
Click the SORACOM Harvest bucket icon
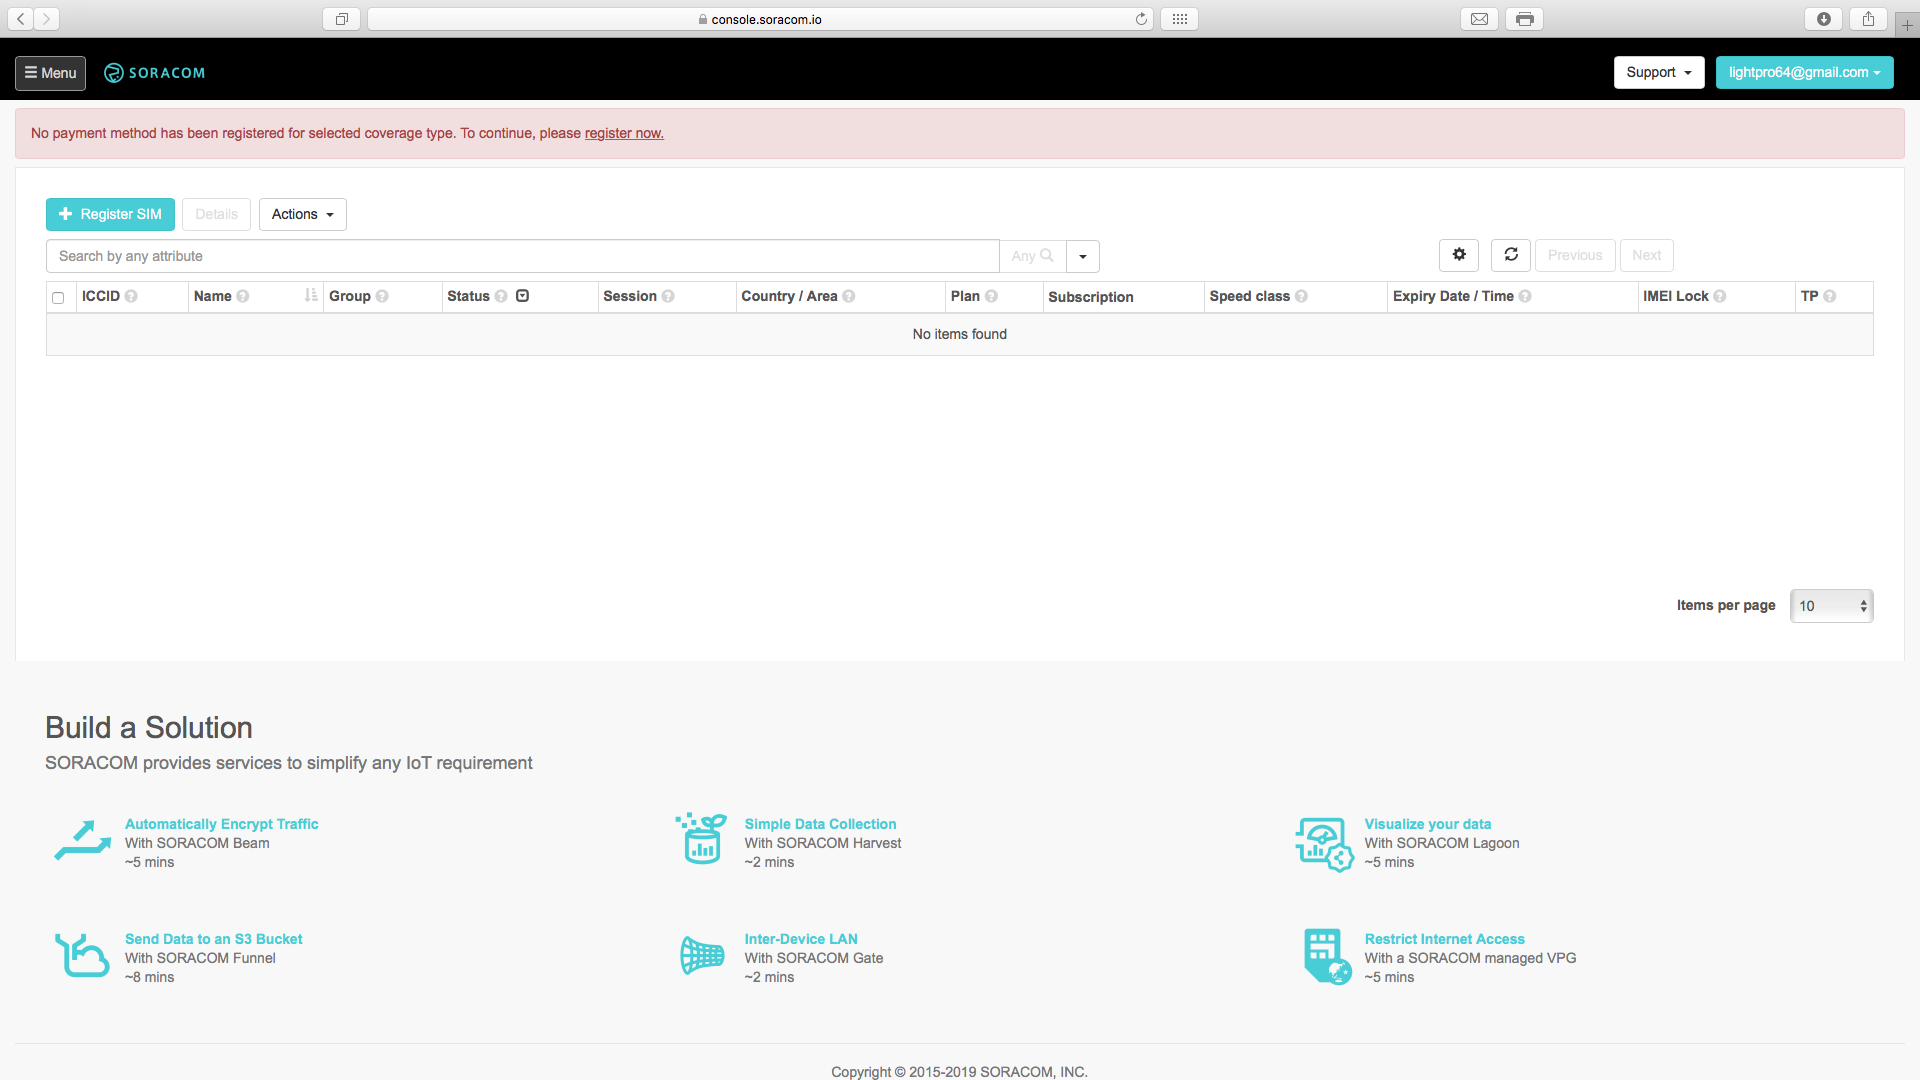[x=701, y=839]
